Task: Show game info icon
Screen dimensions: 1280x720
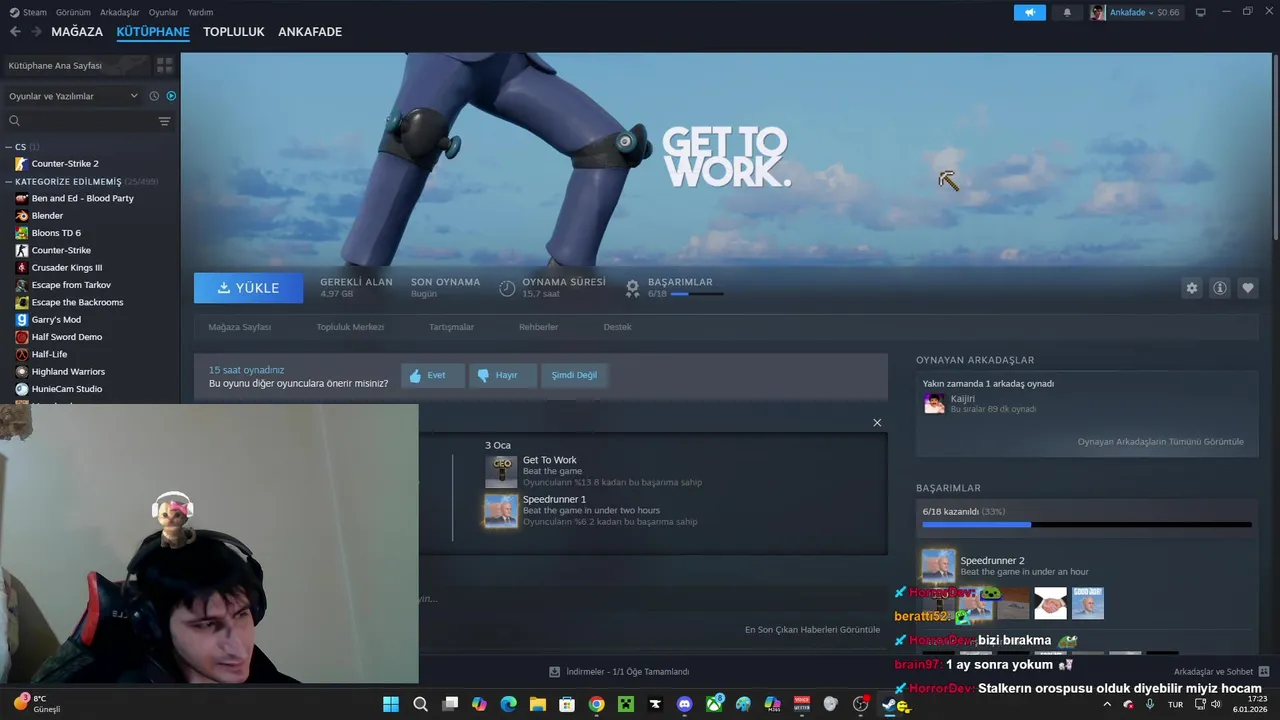Action: click(1220, 288)
